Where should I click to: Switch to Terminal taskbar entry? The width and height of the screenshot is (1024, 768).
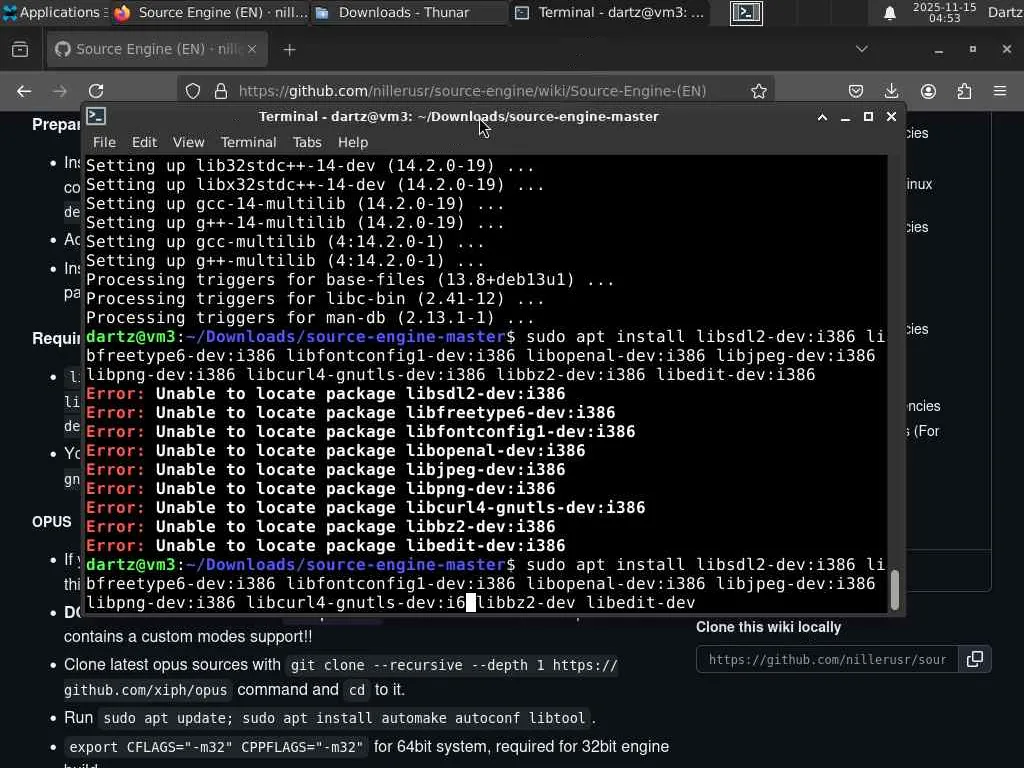(x=609, y=12)
